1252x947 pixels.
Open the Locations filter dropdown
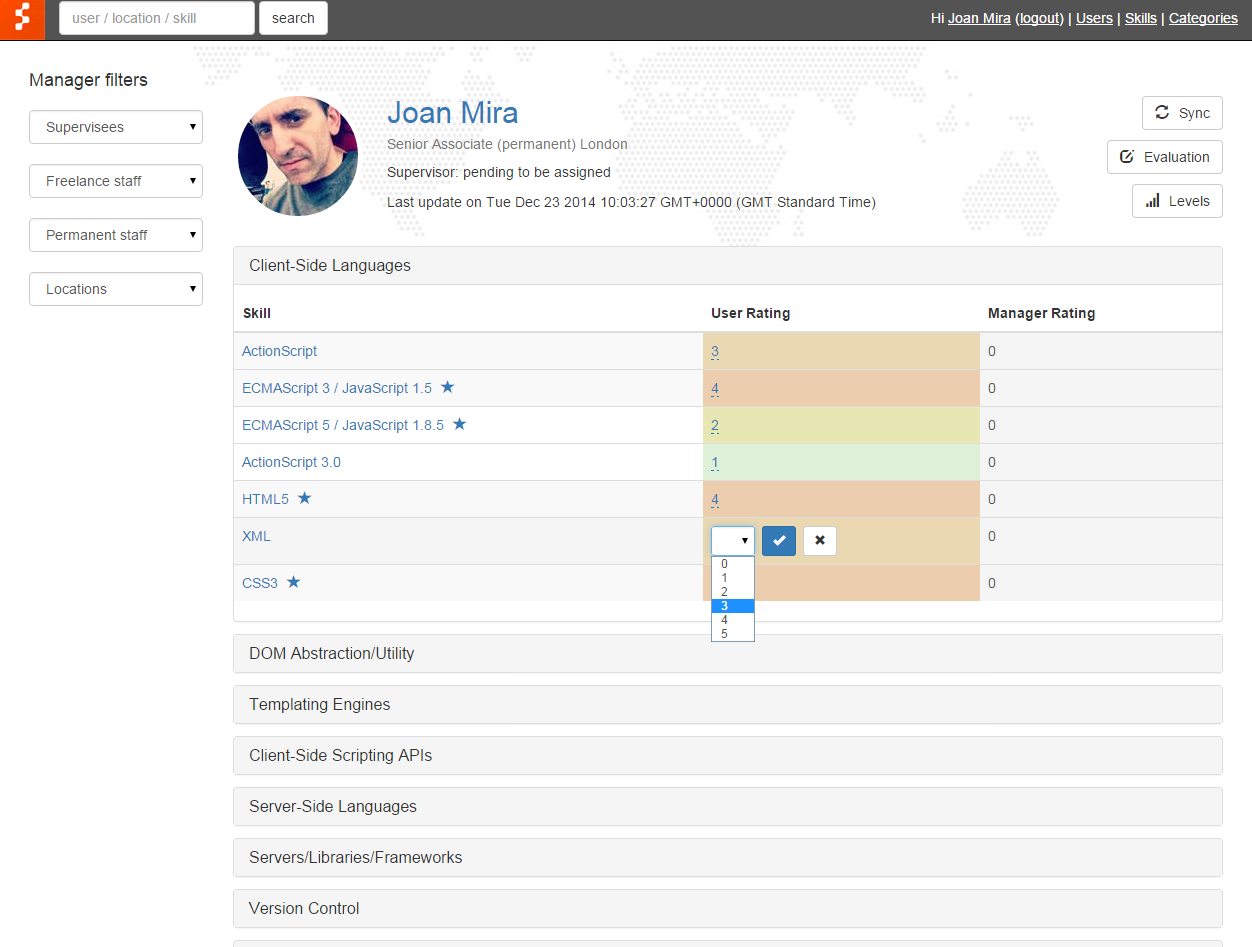point(116,289)
